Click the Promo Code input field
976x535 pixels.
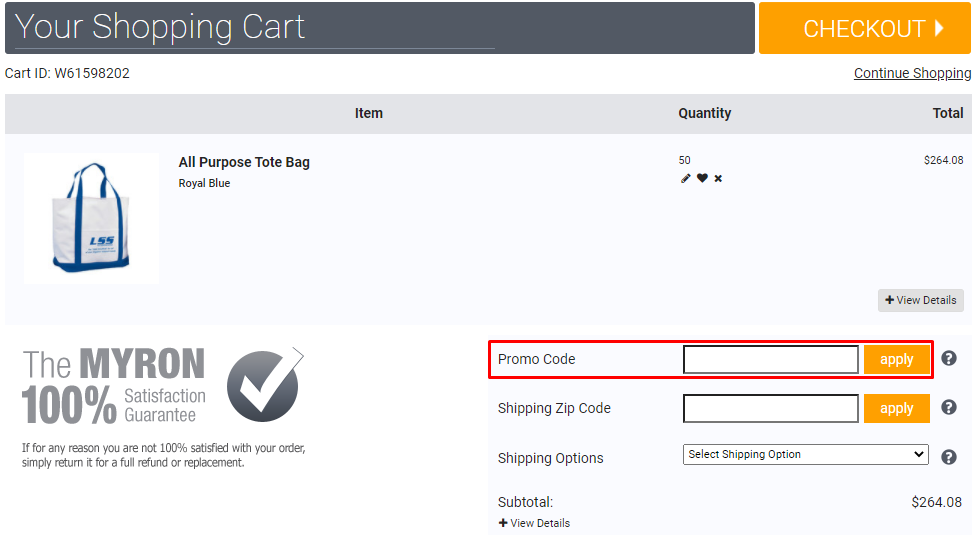771,360
